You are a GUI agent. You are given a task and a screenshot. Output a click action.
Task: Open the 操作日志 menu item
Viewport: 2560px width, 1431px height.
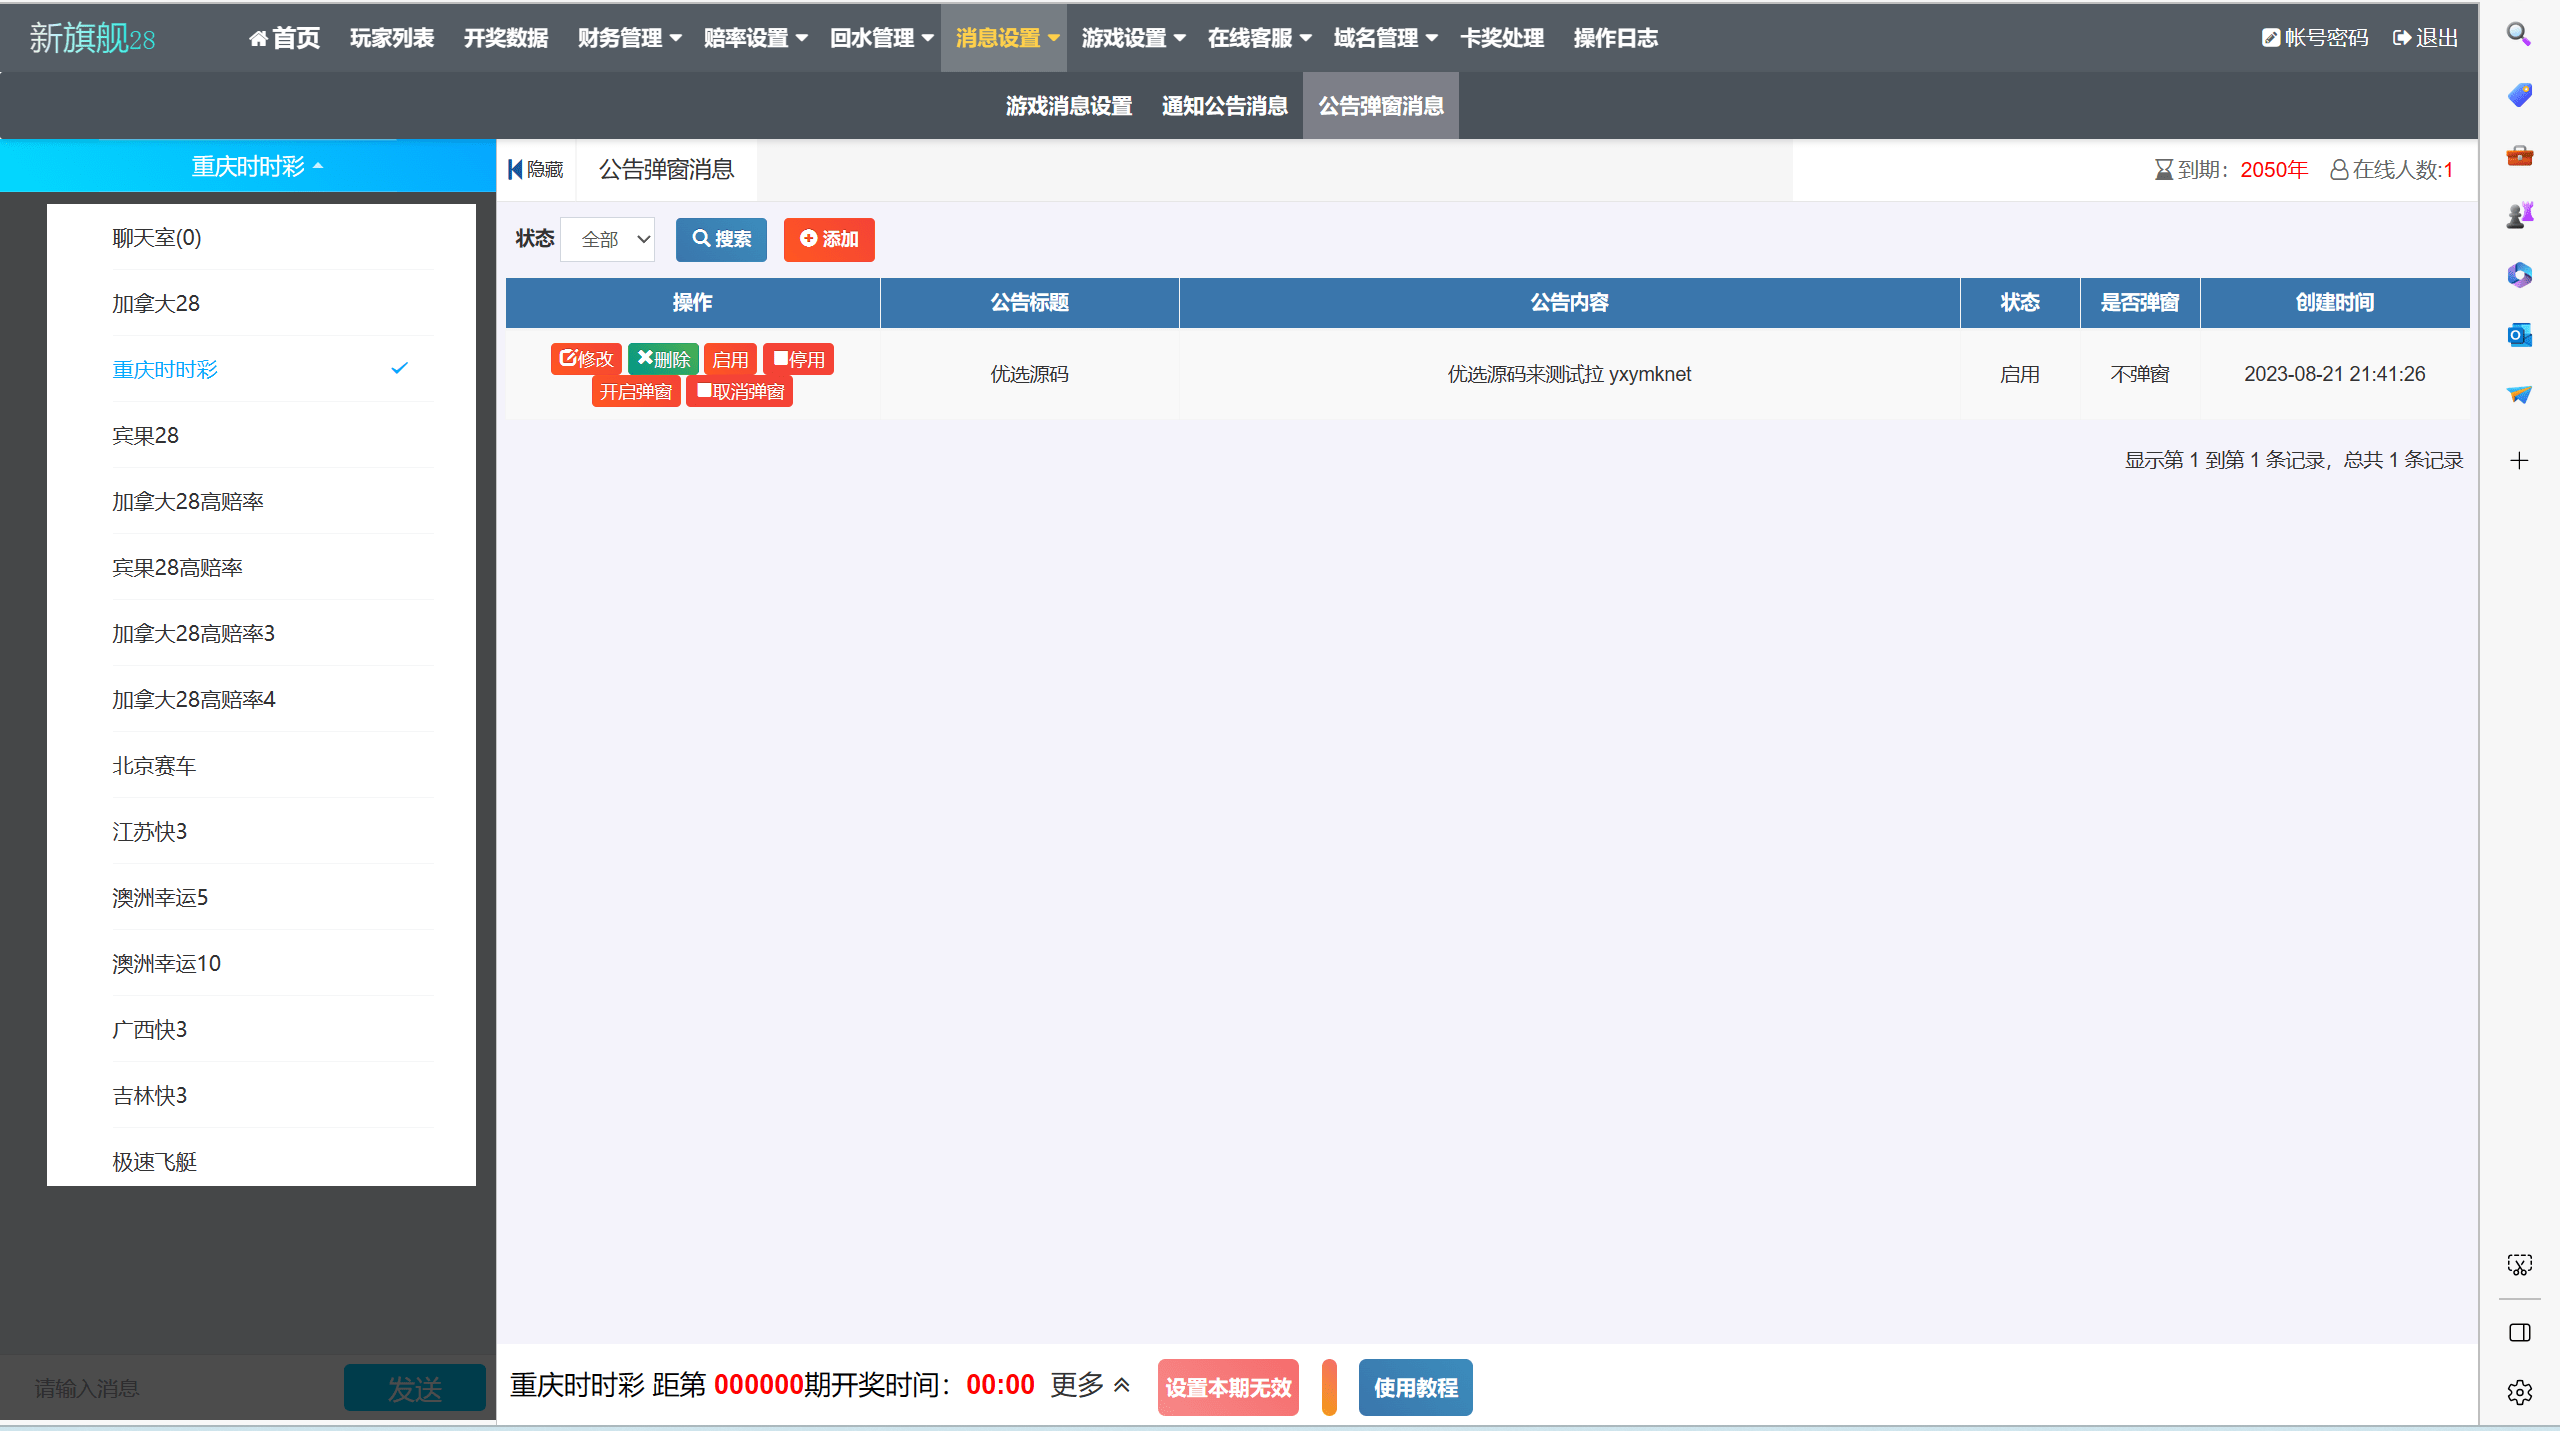1616,38
